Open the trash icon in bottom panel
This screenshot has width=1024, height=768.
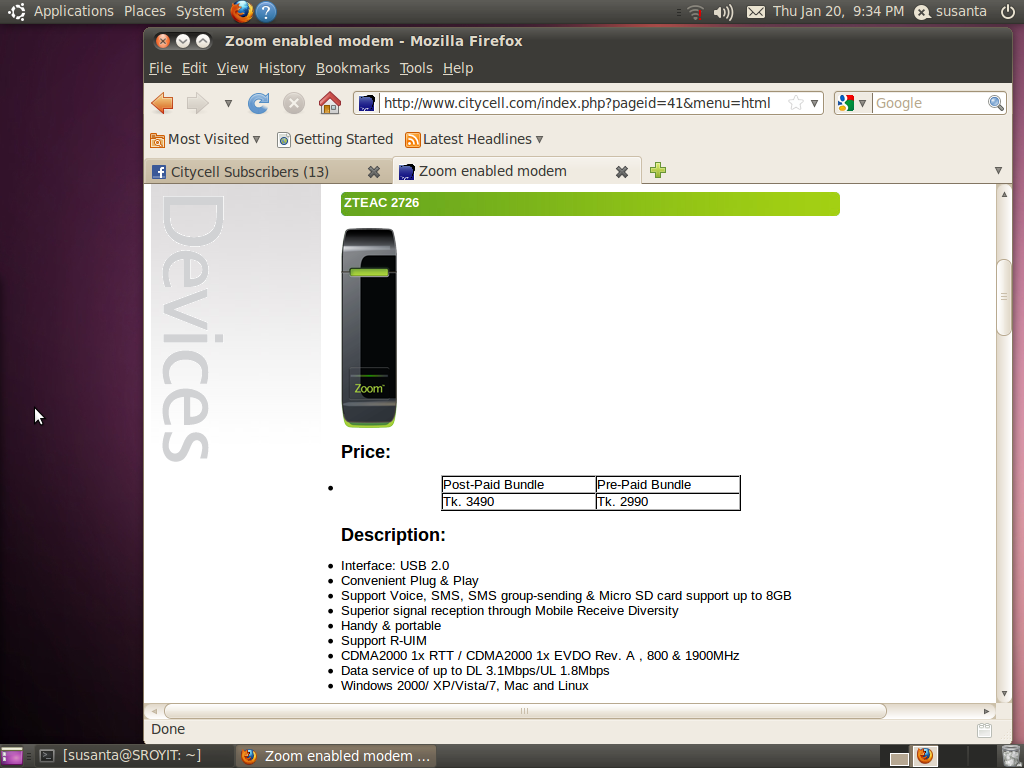pyautogui.click(x=1010, y=756)
